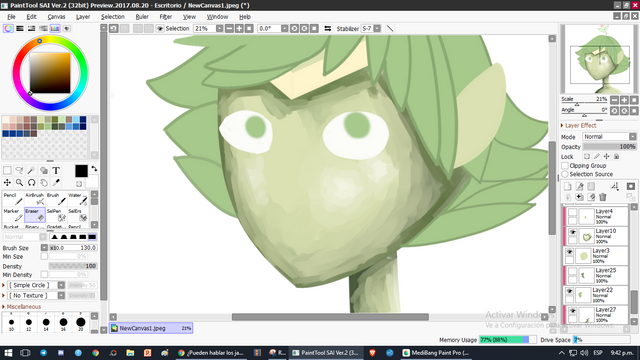Select the Rotate view tool

click(x=31, y=182)
